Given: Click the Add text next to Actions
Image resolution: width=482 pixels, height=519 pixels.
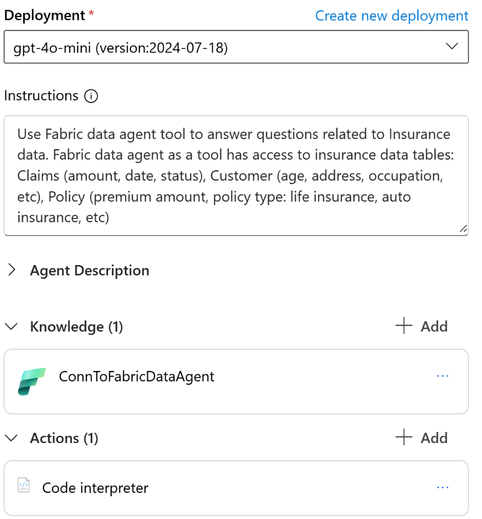Looking at the screenshot, I should [x=434, y=438].
